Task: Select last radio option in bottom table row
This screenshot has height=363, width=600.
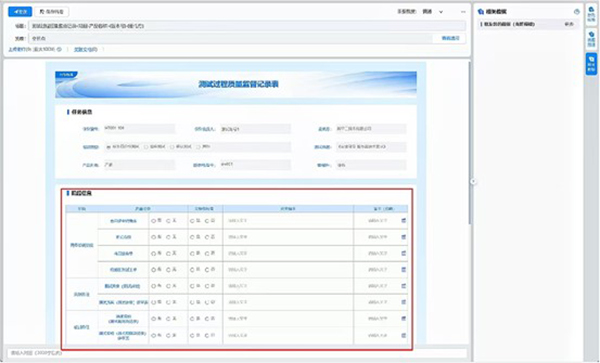Action: (x=207, y=335)
